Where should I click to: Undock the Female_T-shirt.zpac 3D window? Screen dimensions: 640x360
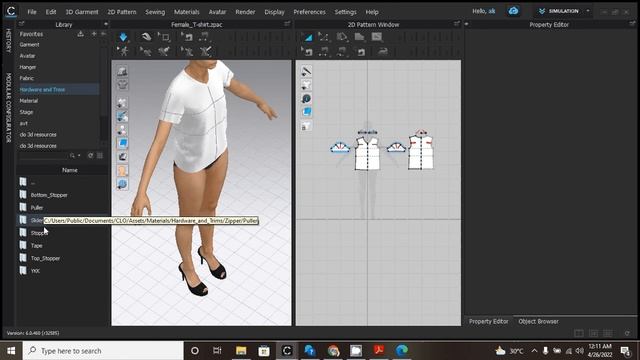[287, 24]
